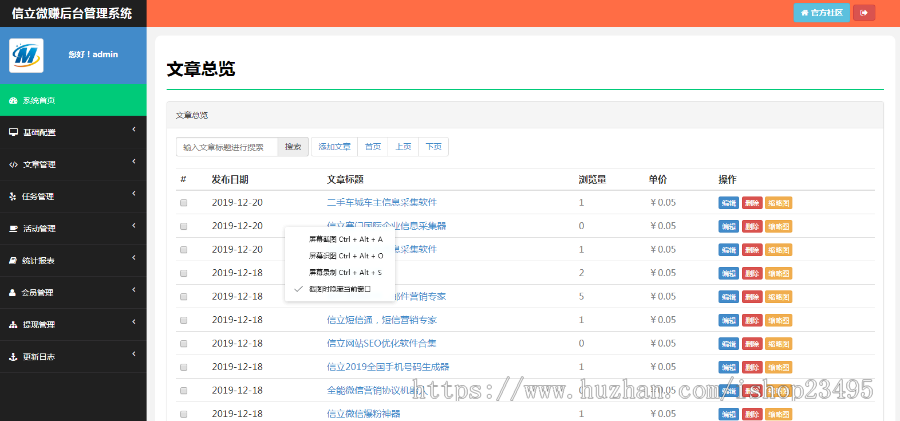Screen dimensions: 900x421
Task: Tick checkbox for 信立厦门国际企业信息采集器 row
Action: (184, 226)
